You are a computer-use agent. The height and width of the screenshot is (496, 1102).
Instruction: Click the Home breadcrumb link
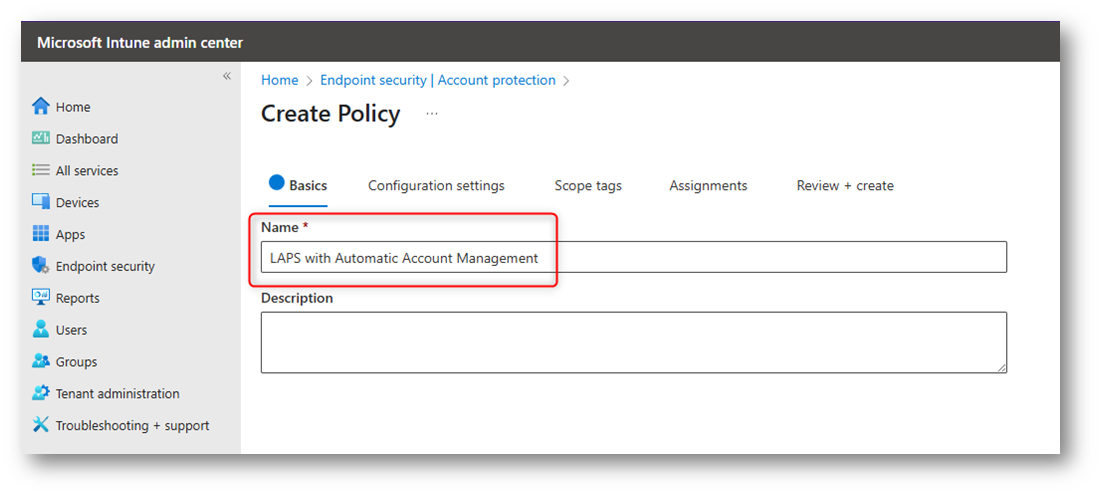click(280, 80)
